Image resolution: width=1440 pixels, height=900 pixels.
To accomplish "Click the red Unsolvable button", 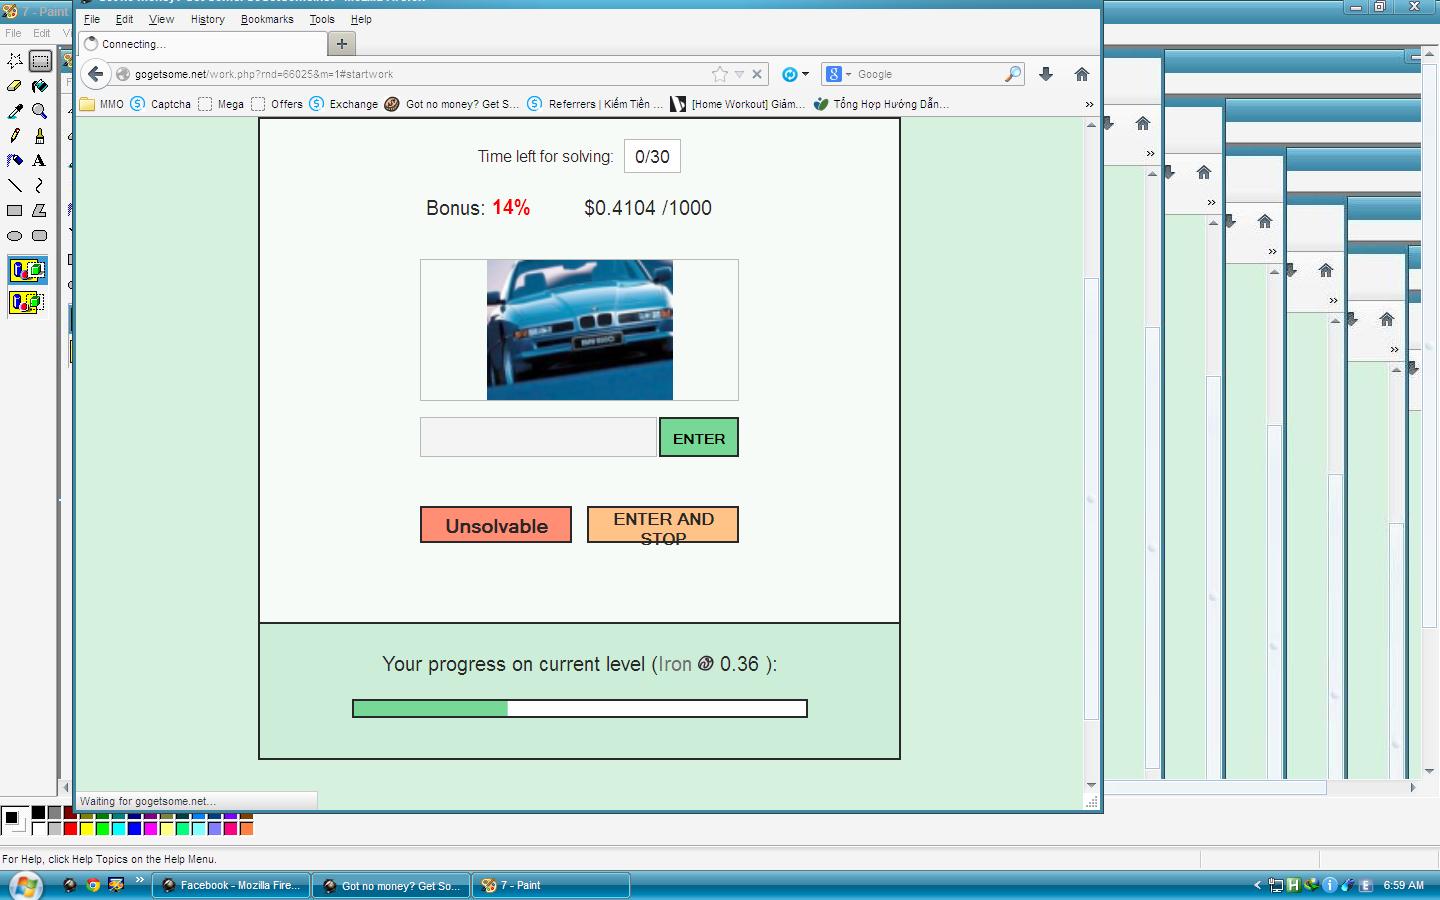I will (496, 525).
